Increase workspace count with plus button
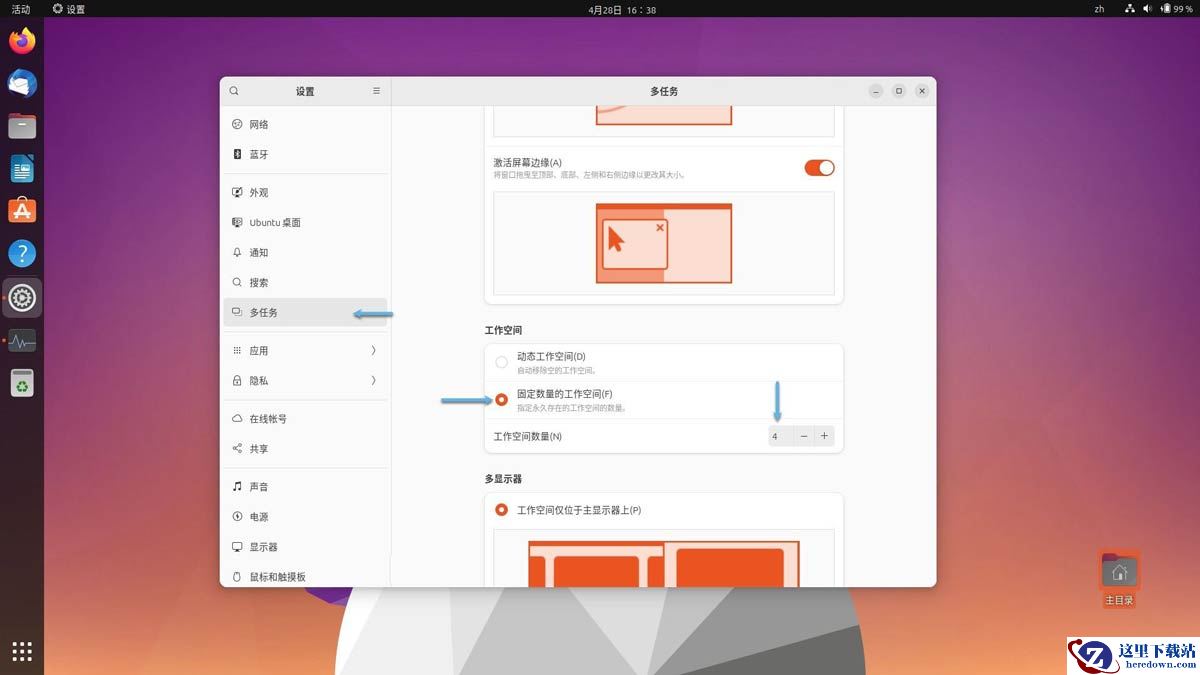Image resolution: width=1200 pixels, height=675 pixels. (824, 436)
